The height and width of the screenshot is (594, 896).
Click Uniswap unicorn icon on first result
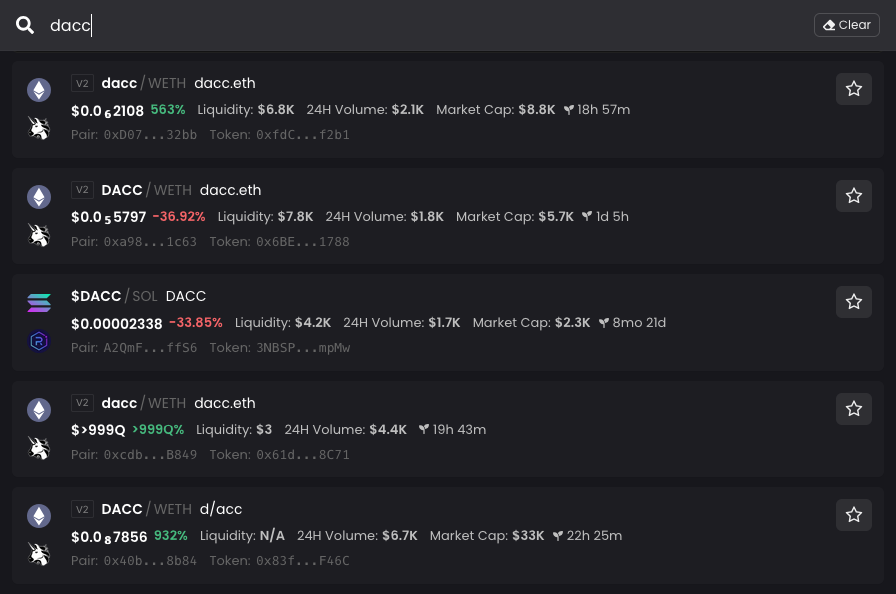[x=39, y=128]
